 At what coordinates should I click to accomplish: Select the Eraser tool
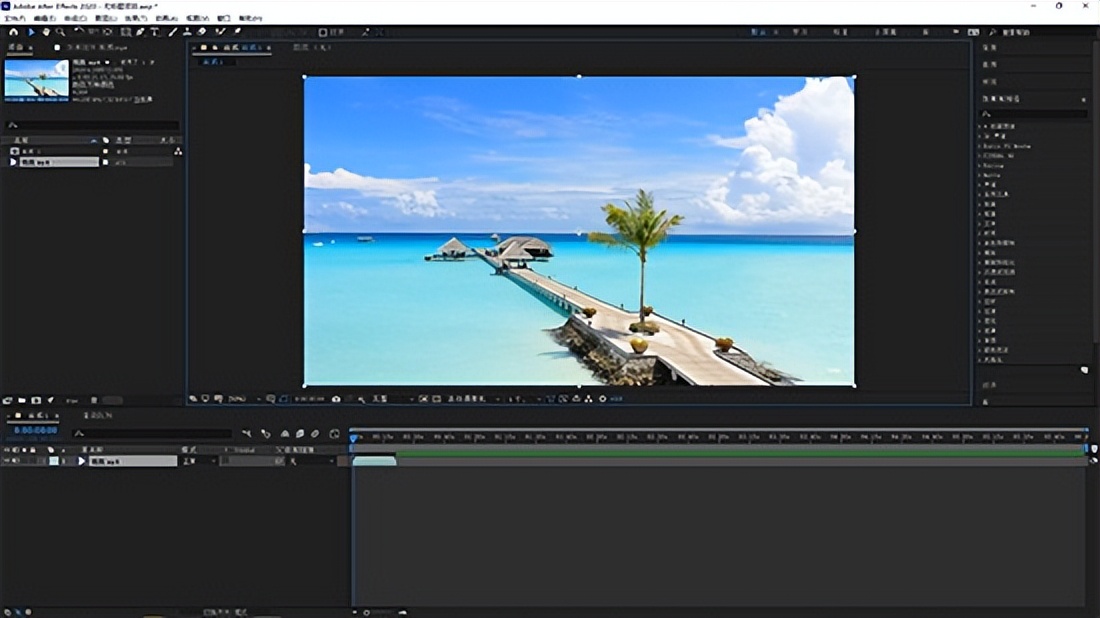[201, 32]
